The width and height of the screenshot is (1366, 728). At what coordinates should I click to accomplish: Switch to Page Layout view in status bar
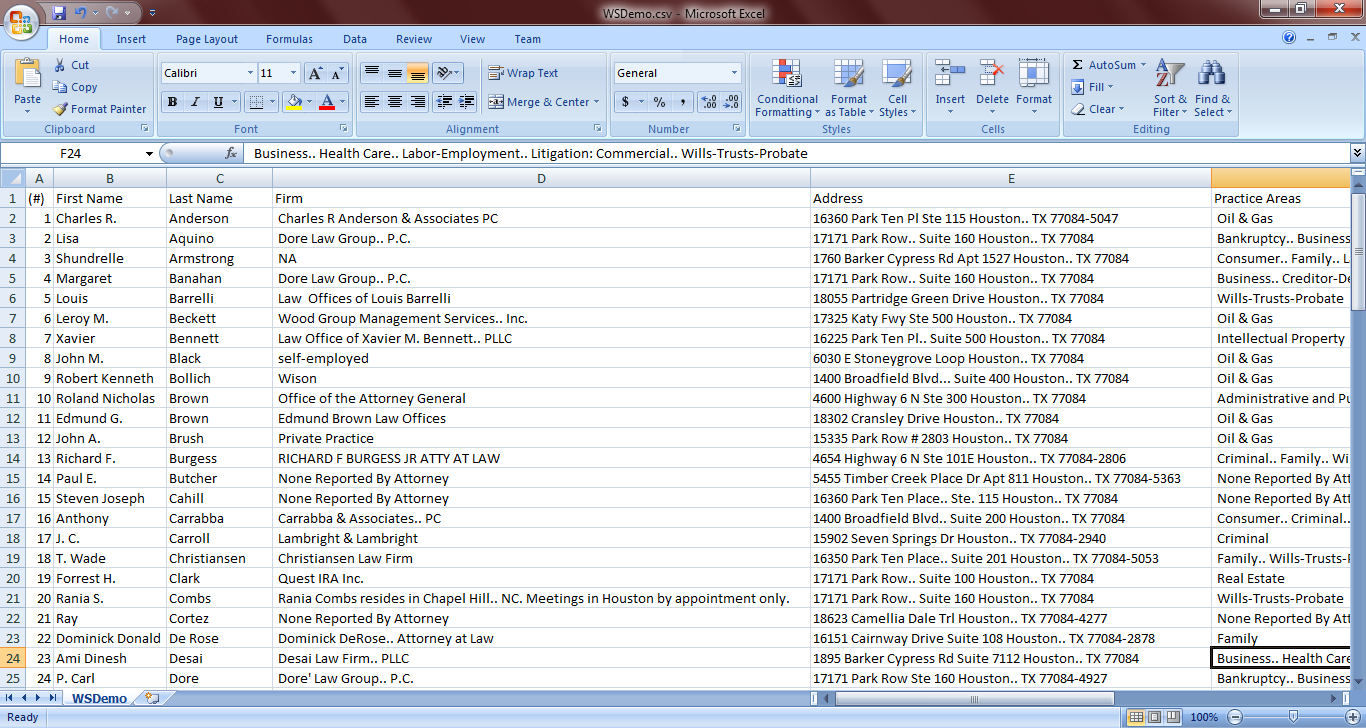click(x=1153, y=717)
